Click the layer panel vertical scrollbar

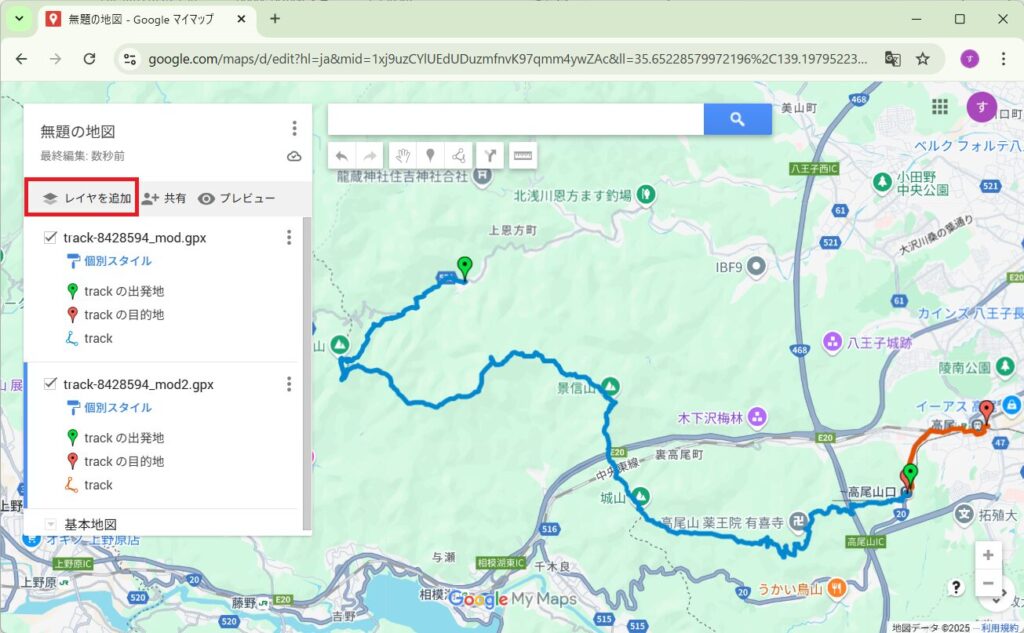[306, 374]
